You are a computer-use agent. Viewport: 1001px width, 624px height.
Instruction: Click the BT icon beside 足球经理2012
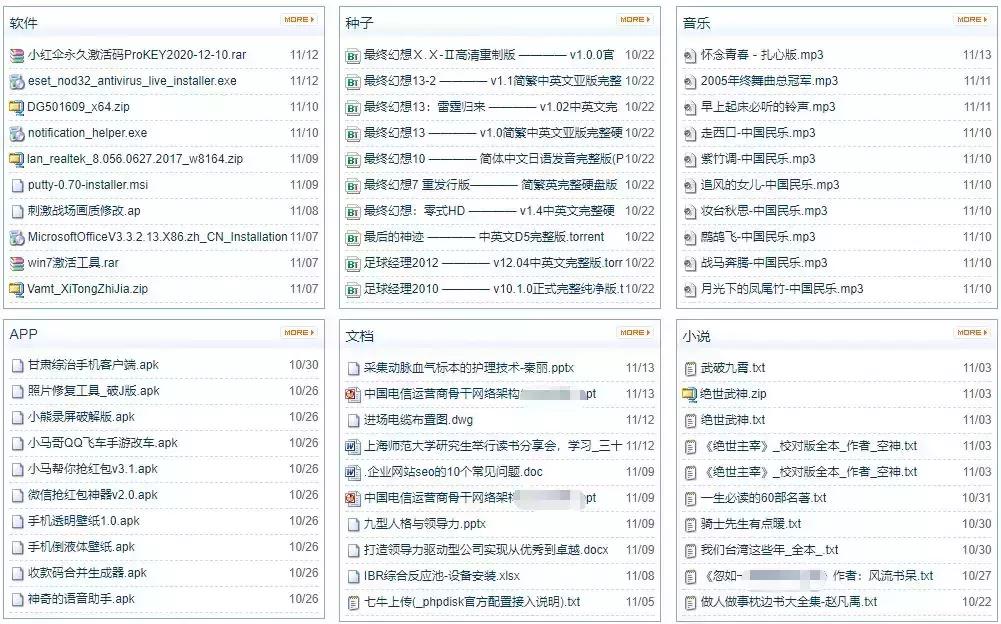[352, 263]
